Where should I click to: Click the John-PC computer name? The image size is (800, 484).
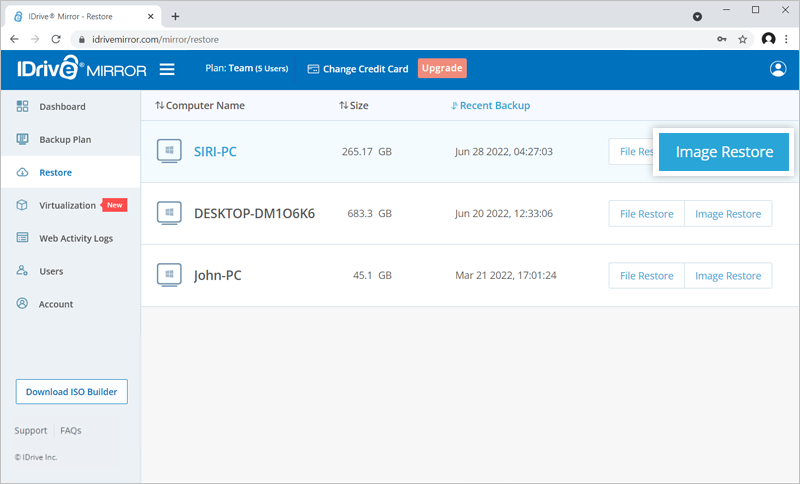click(217, 275)
